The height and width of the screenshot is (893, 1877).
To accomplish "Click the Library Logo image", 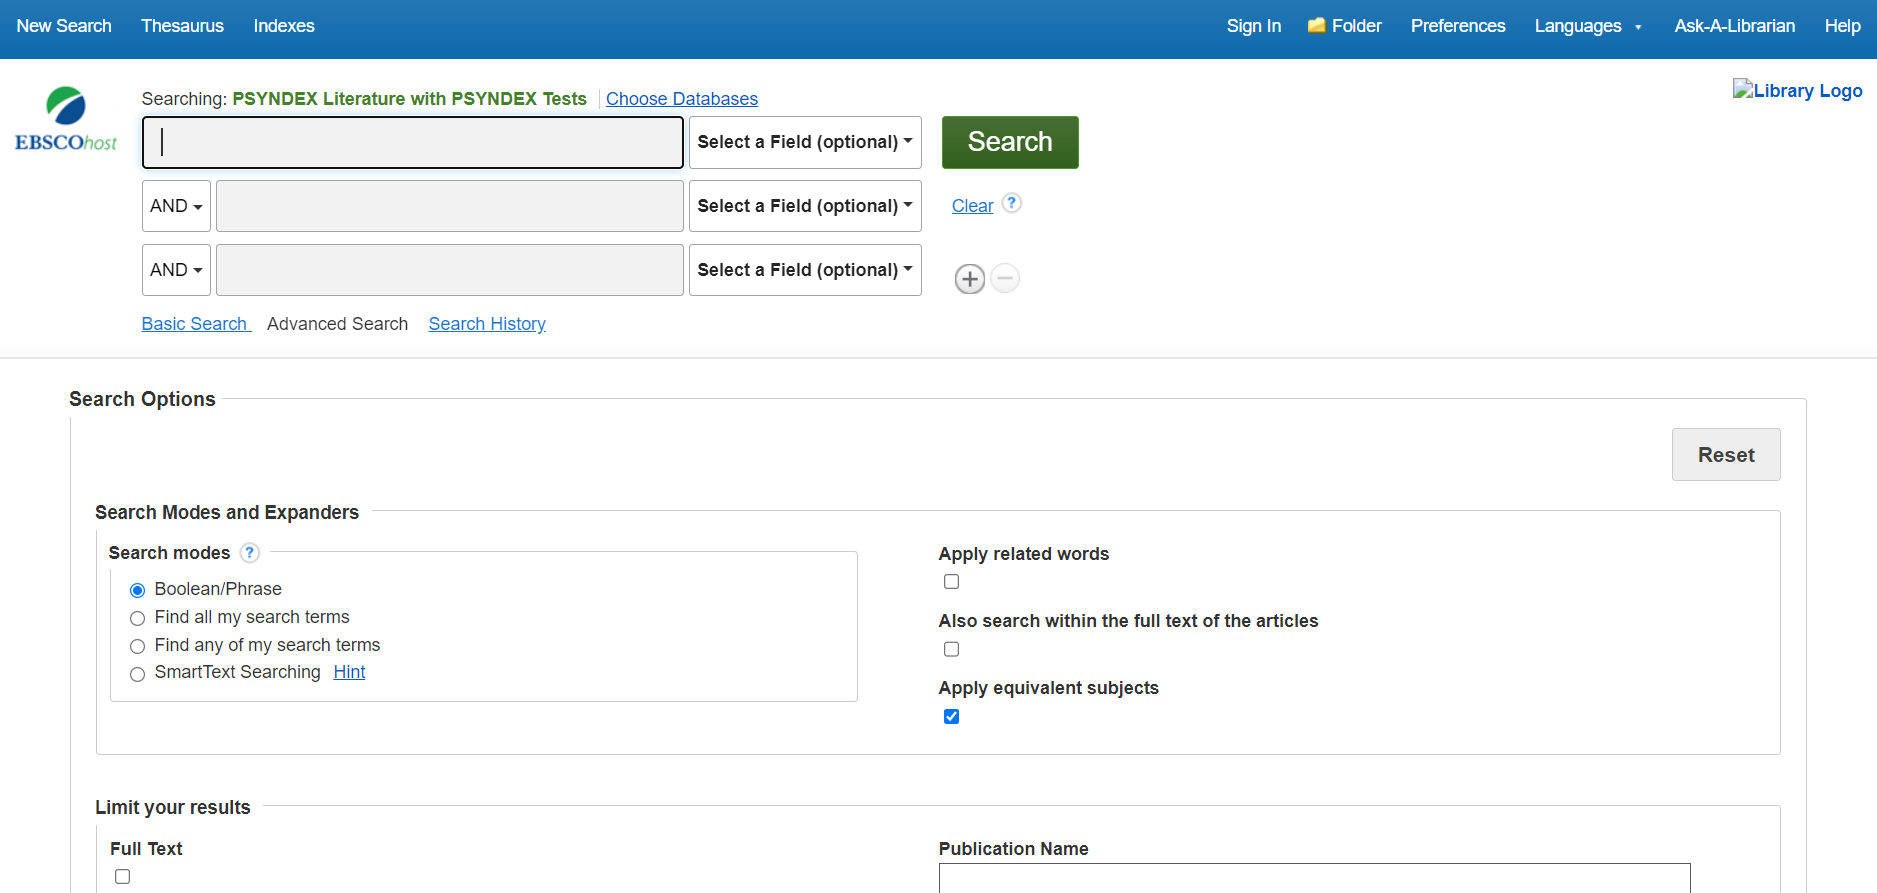I will pyautogui.click(x=1796, y=91).
